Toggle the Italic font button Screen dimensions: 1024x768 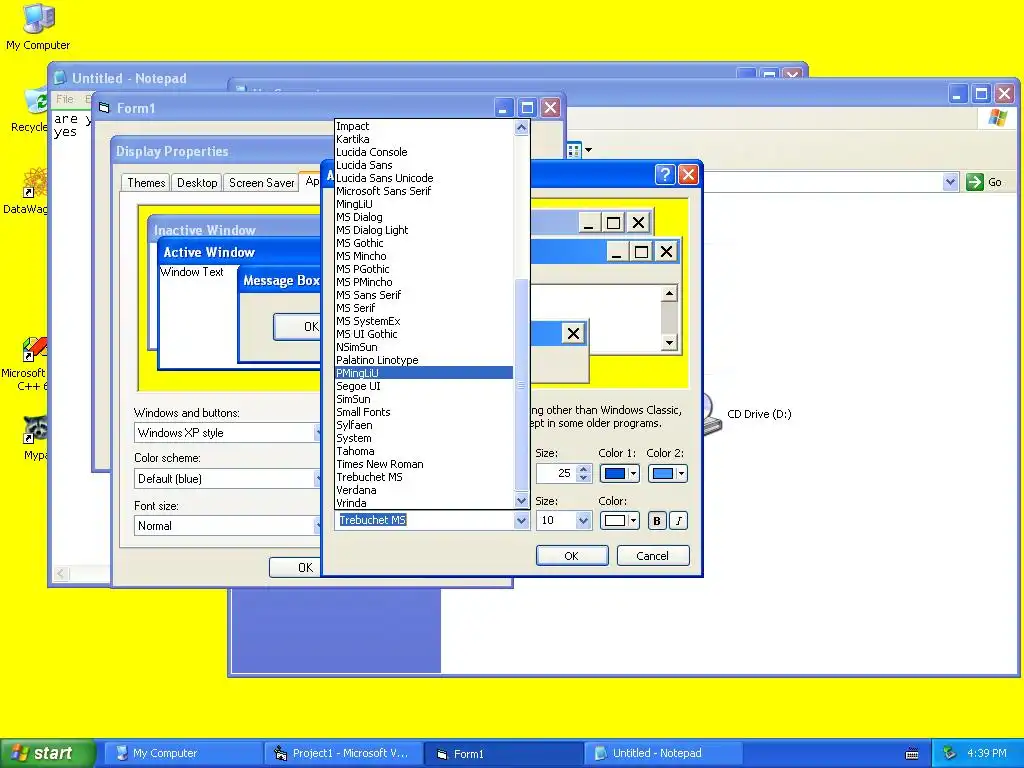pyautogui.click(x=679, y=520)
